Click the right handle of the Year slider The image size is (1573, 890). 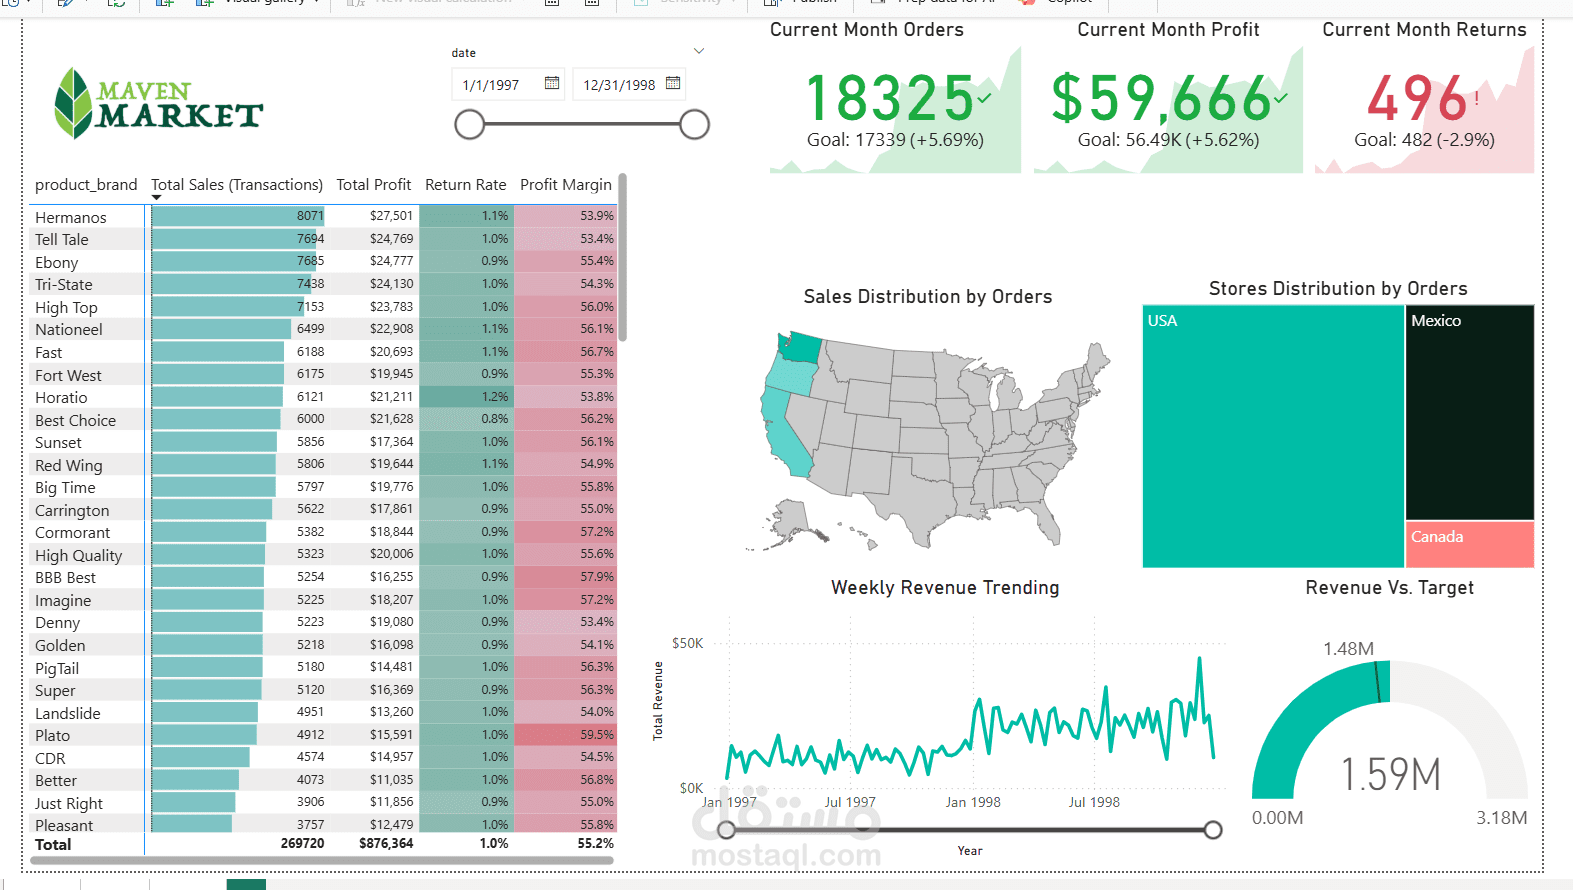[1213, 830]
